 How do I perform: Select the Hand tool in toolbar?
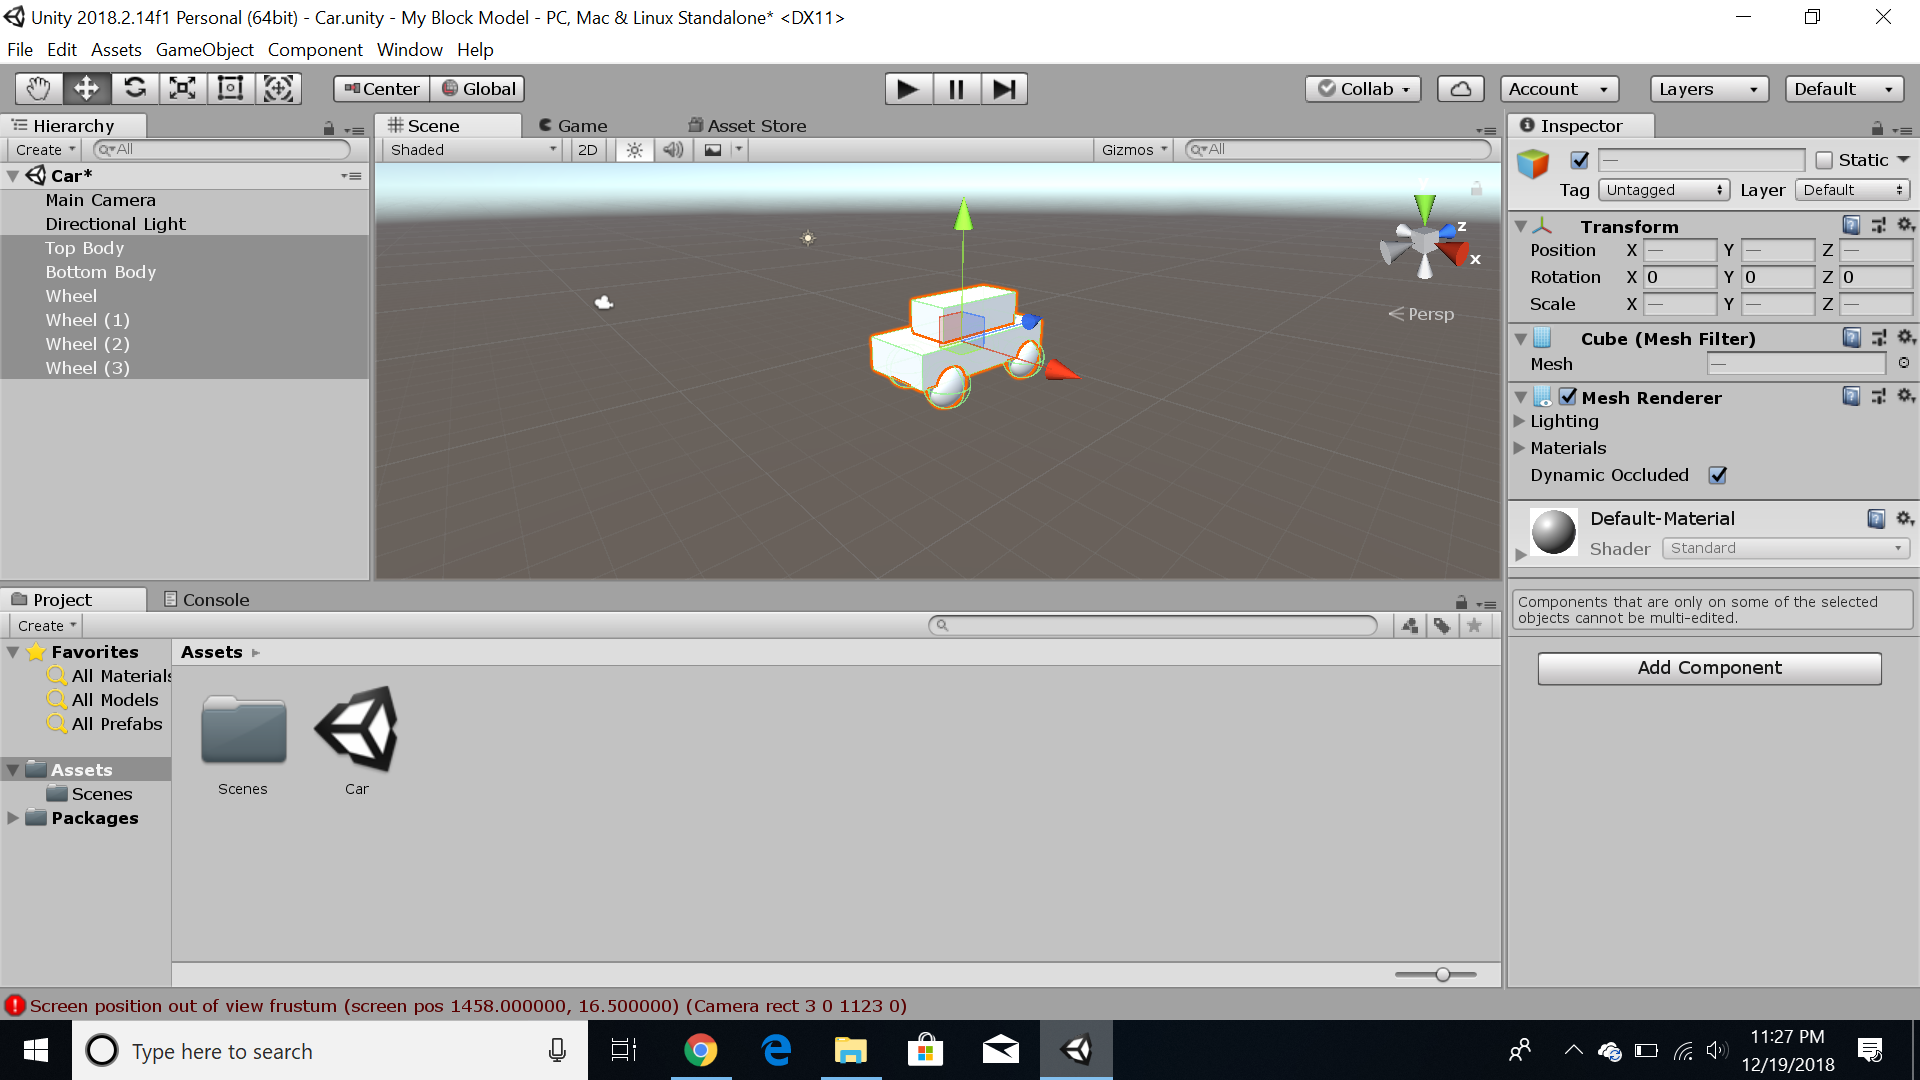pyautogui.click(x=38, y=89)
